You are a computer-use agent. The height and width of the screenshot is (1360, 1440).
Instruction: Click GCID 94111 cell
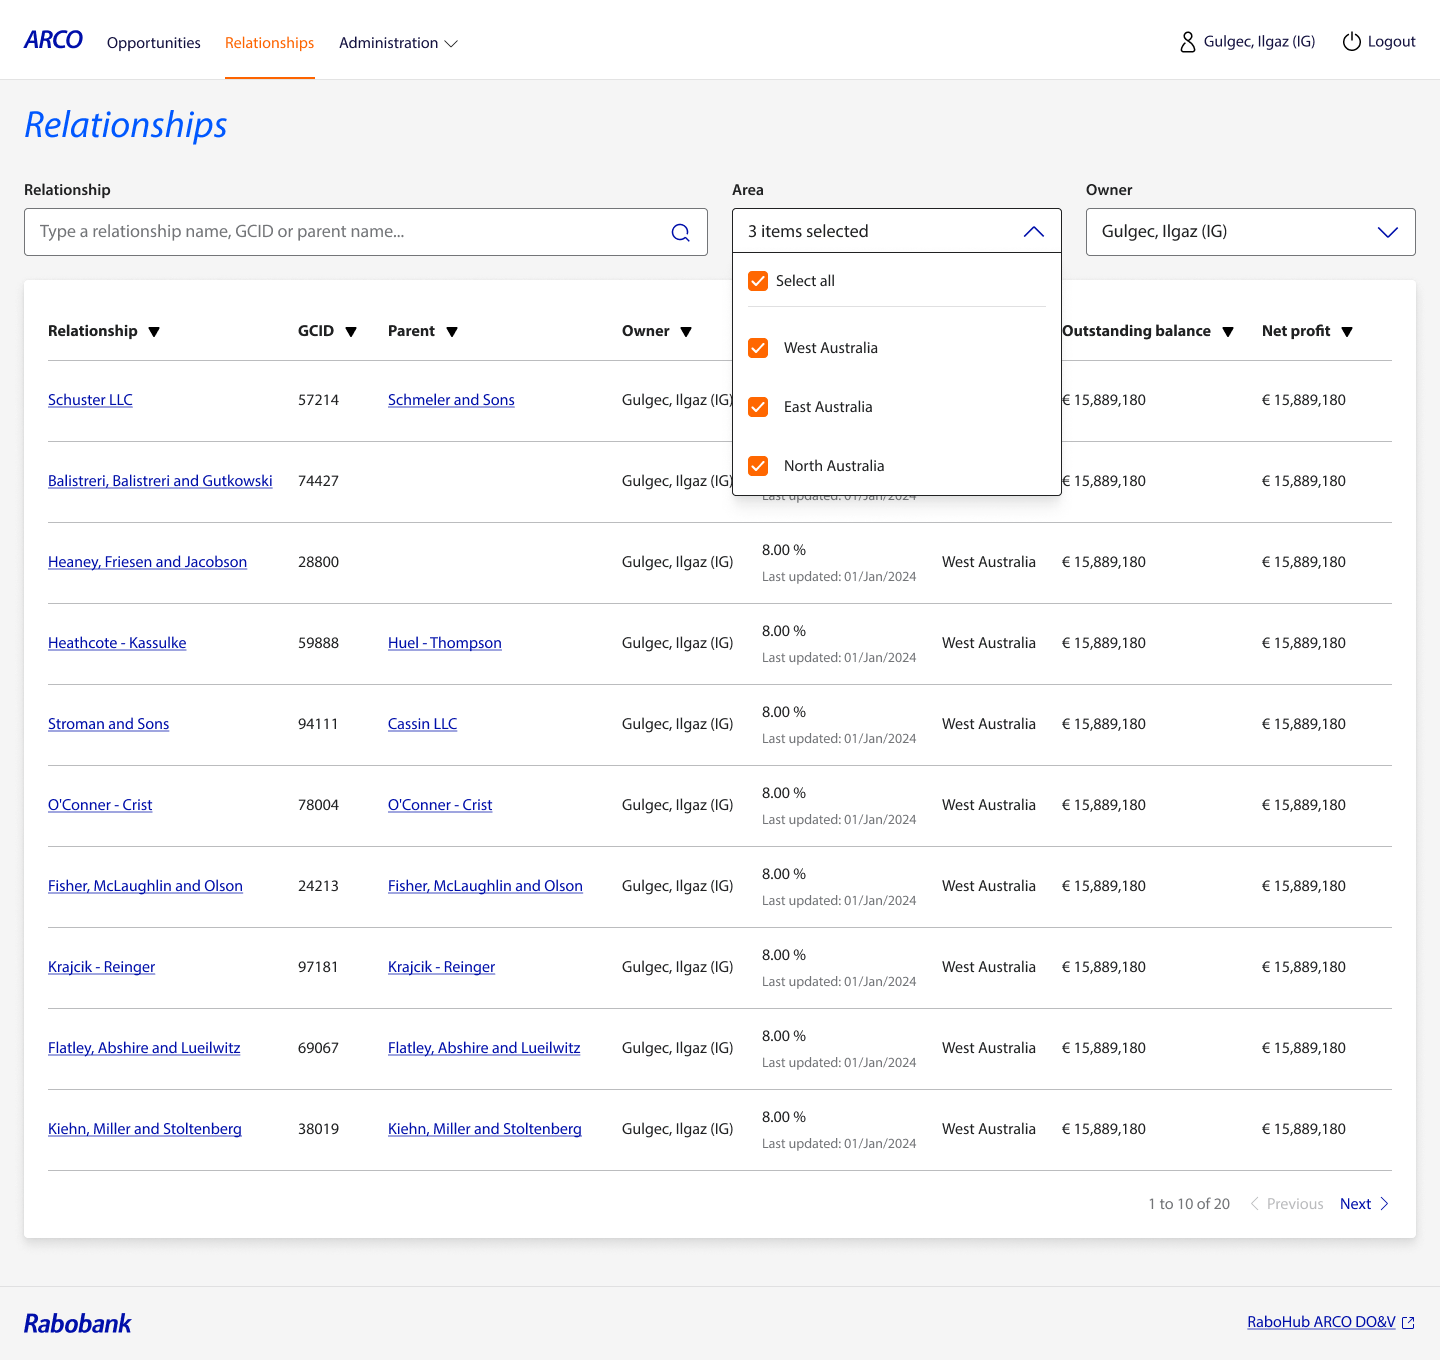318,724
